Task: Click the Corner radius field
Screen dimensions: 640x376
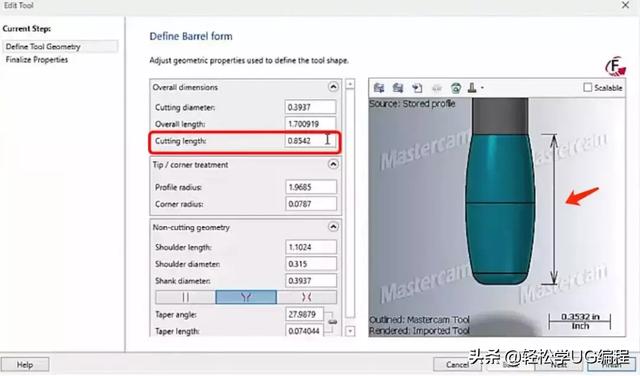Action: pos(311,204)
